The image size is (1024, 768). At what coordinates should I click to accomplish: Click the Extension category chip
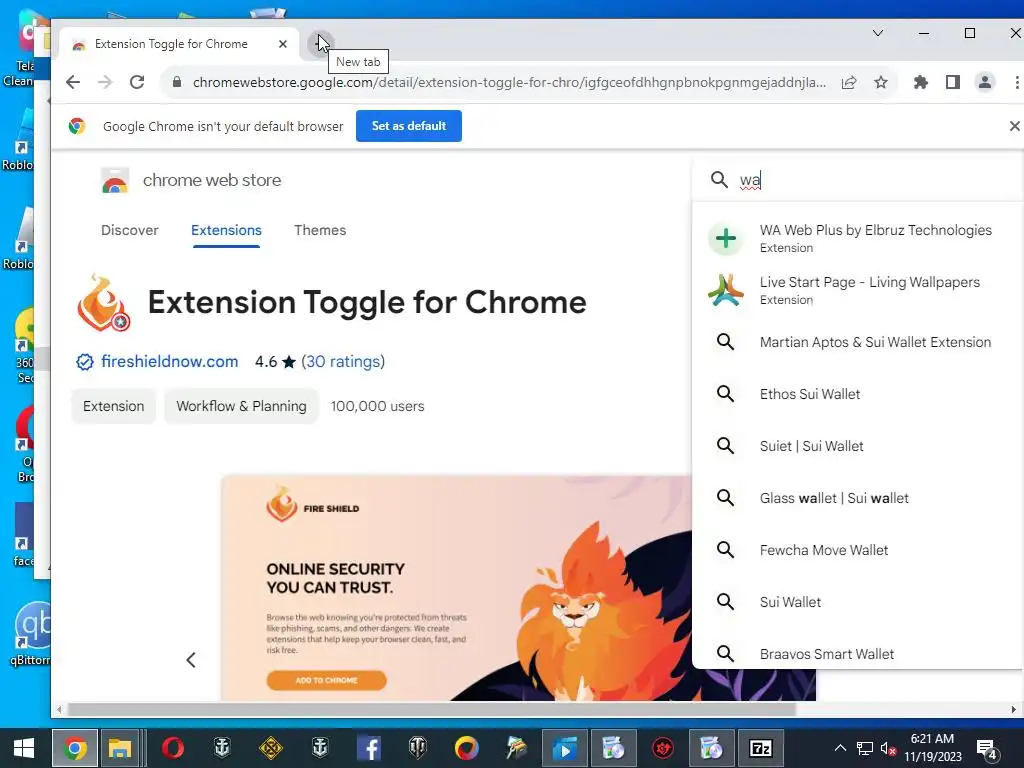pos(114,406)
